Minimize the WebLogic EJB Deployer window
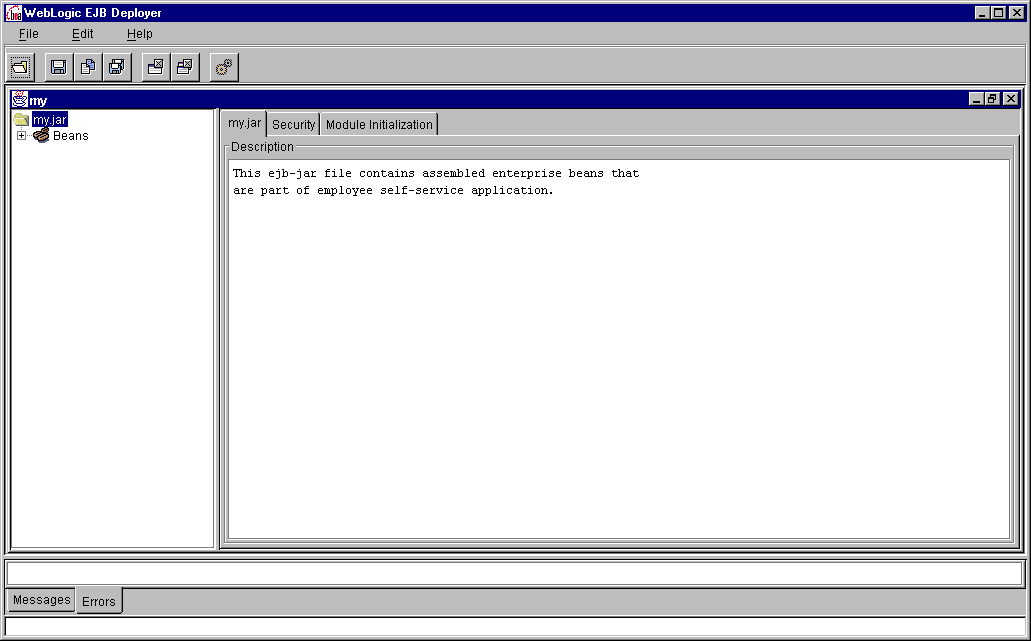Viewport: 1031px width, 641px height. [x=982, y=12]
